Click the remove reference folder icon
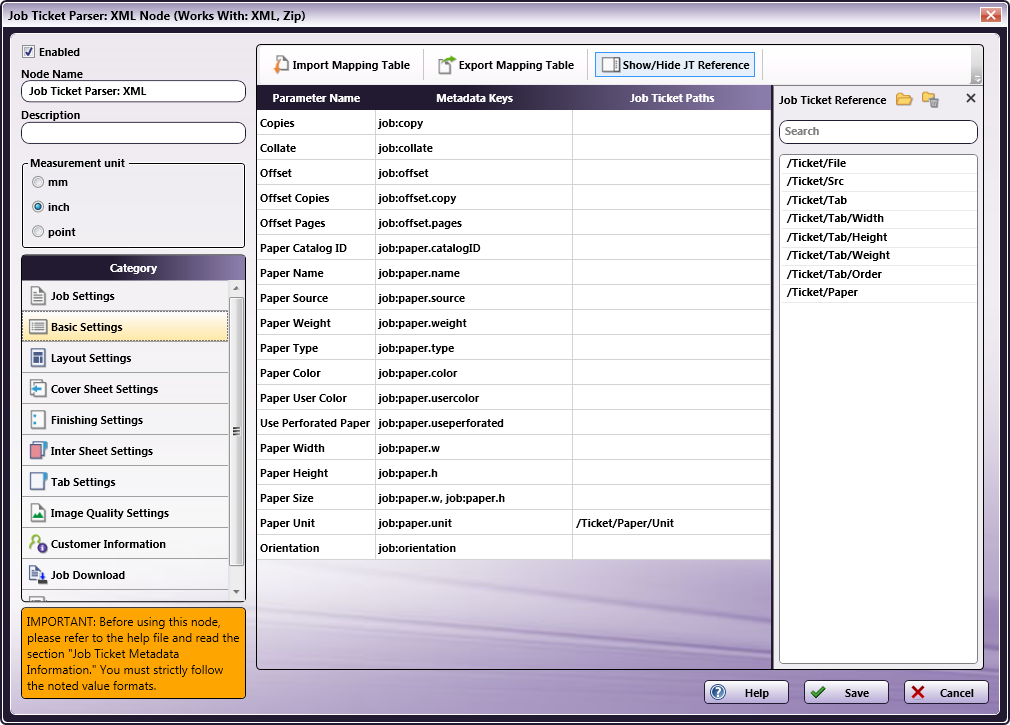Image resolution: width=1010 pixels, height=725 pixels. [930, 99]
